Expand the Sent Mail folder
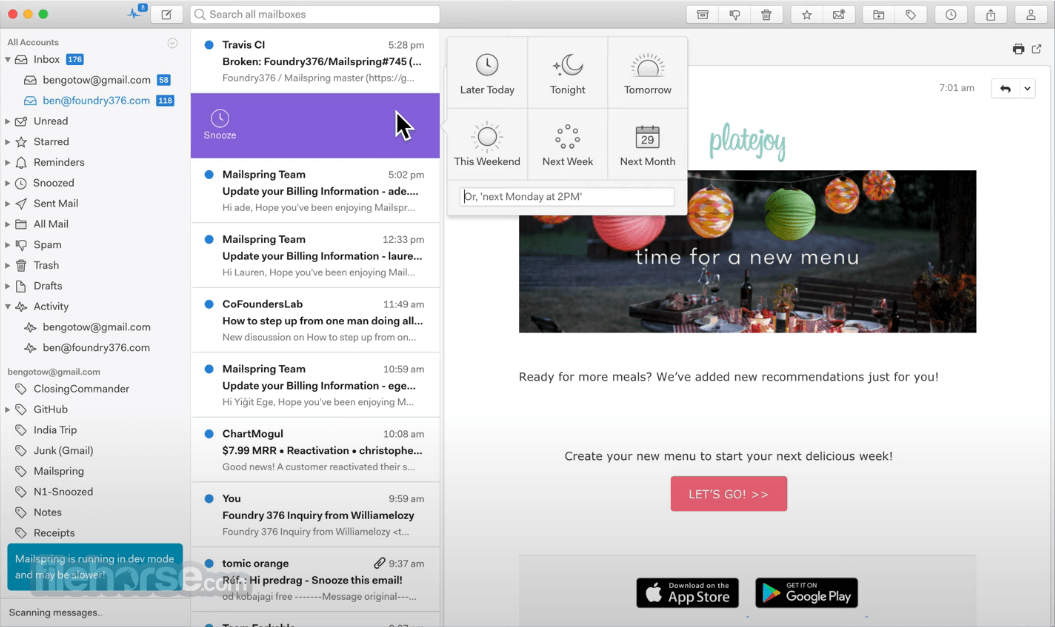Image resolution: width=1055 pixels, height=627 pixels. (x=8, y=204)
